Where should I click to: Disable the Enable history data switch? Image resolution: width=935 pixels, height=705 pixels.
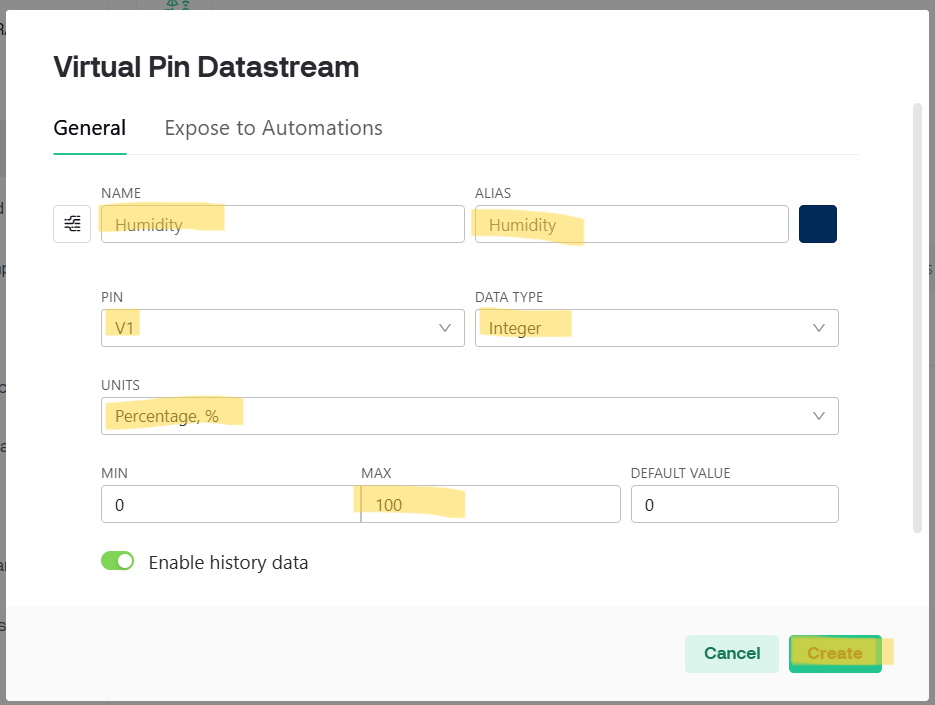[117, 561]
